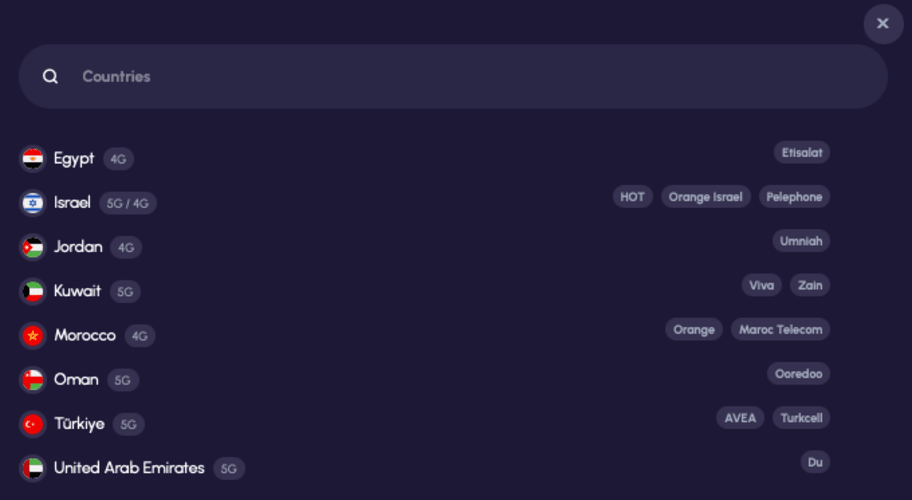The width and height of the screenshot is (912, 500).
Task: Close the countries panel
Action: [x=883, y=24]
